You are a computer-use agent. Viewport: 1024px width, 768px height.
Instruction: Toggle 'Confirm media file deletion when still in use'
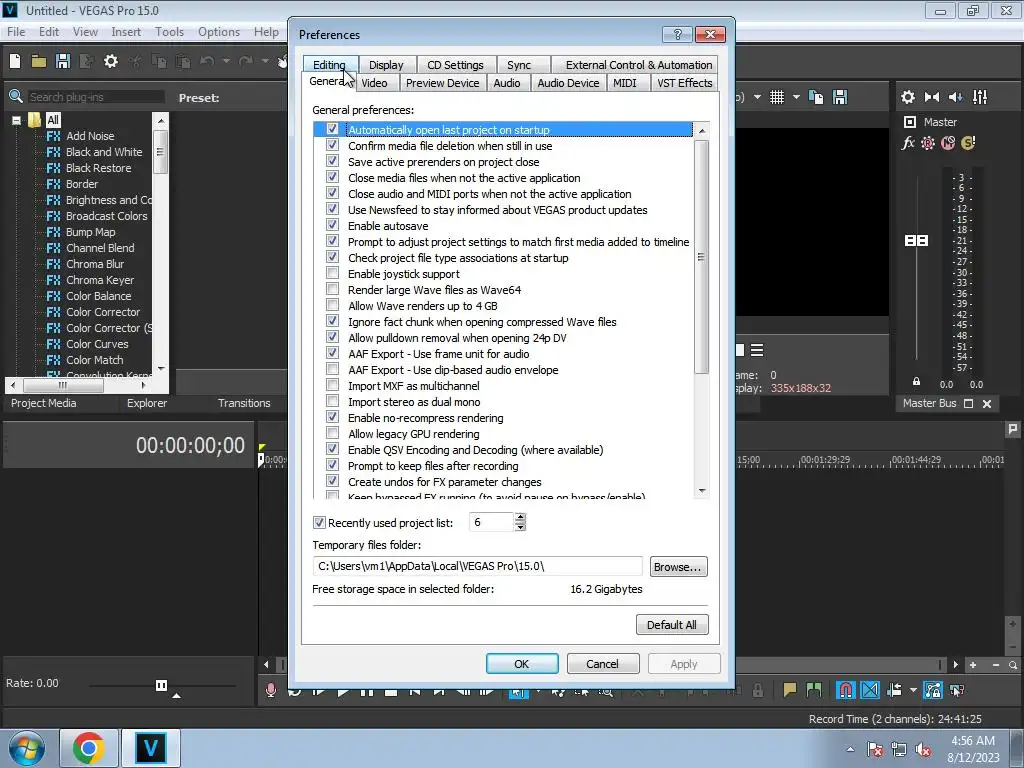click(332, 146)
